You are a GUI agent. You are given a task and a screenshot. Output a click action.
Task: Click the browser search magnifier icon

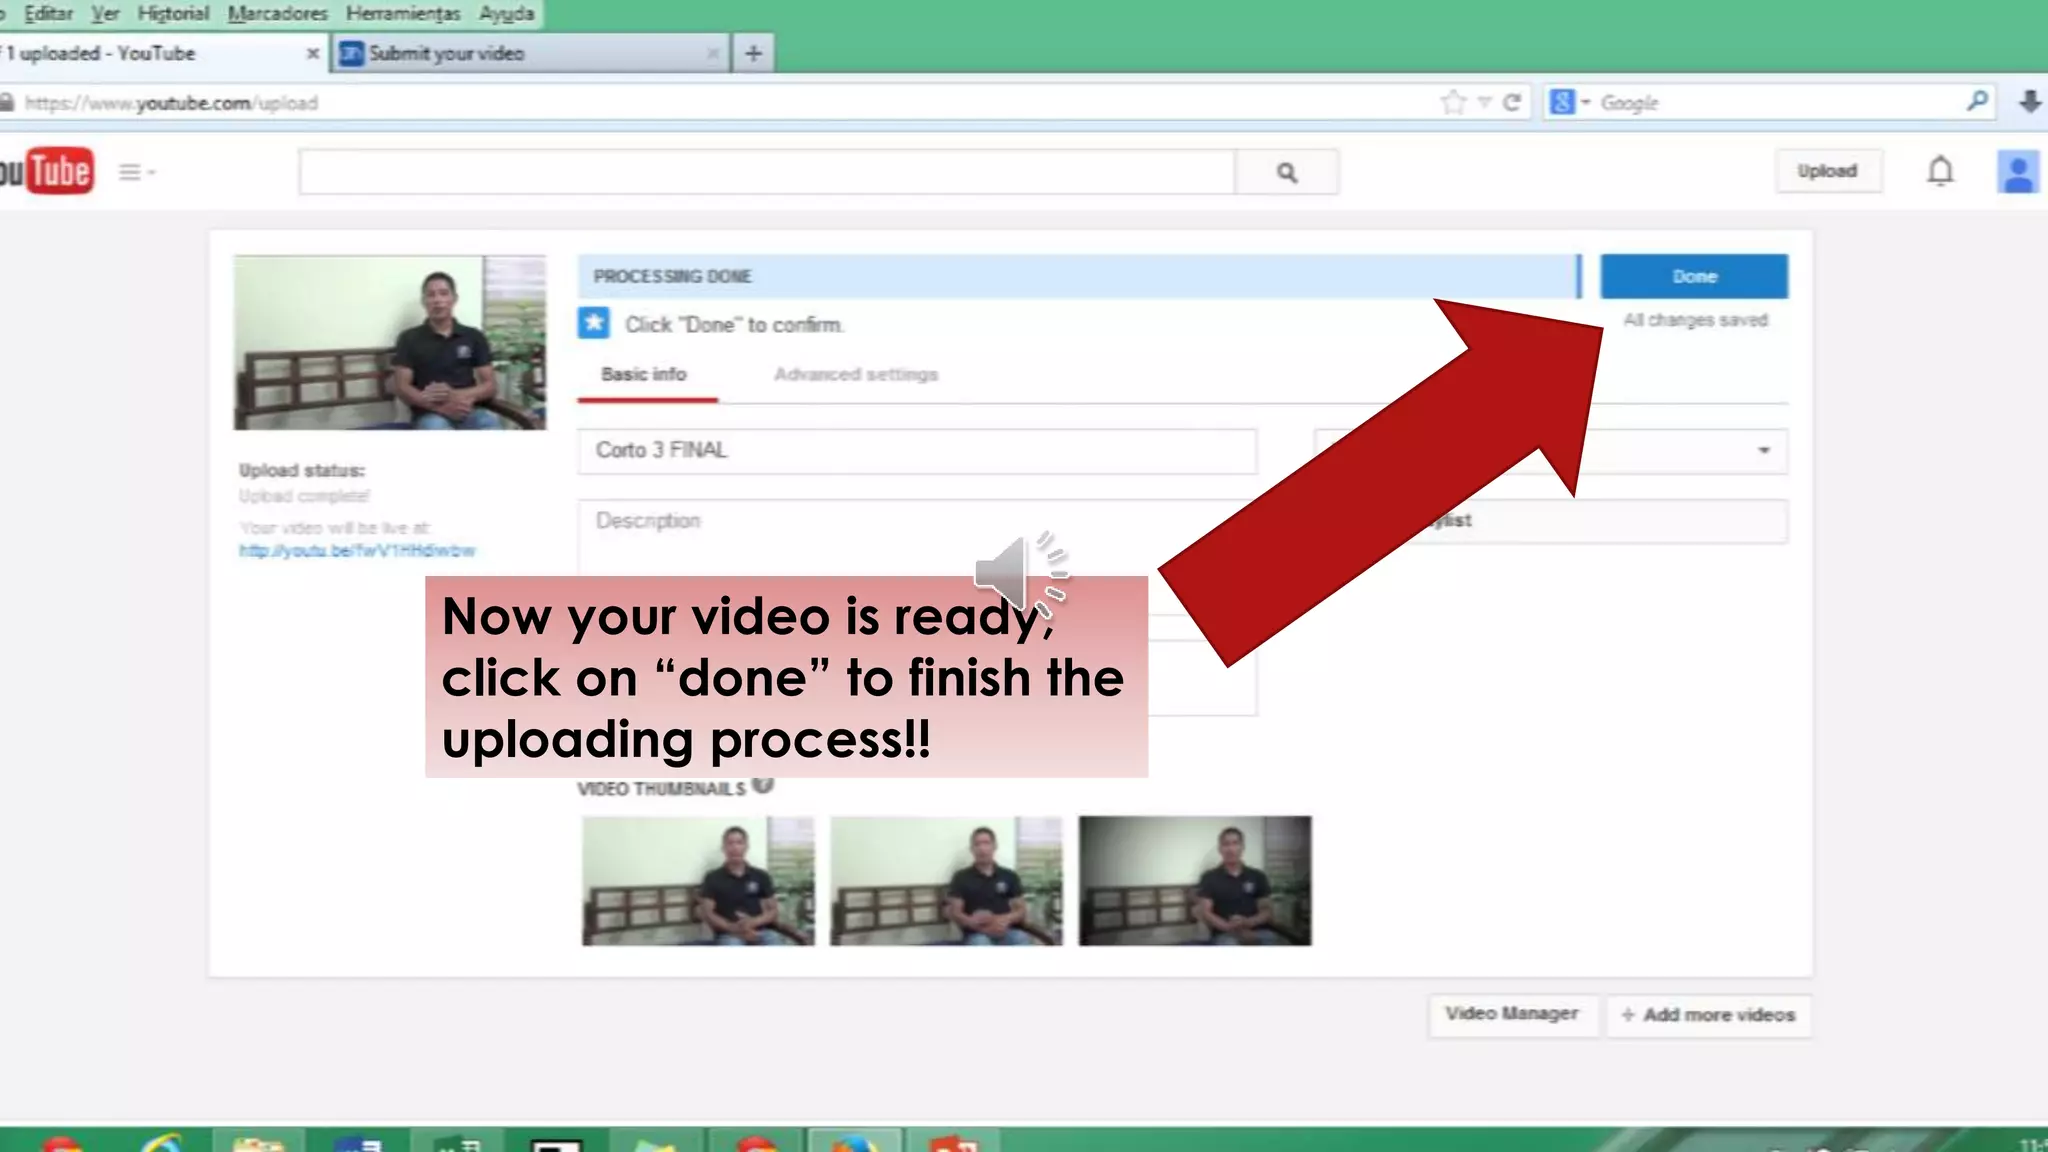[x=1977, y=101]
